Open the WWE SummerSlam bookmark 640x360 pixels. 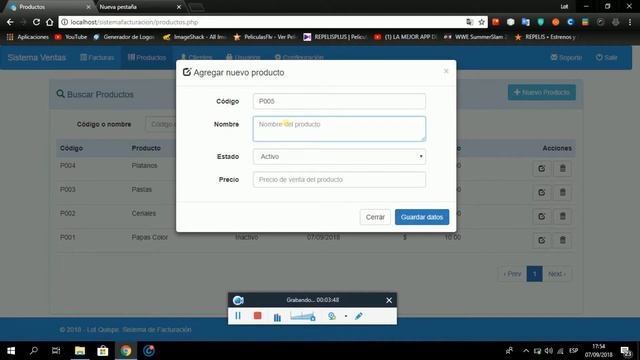(476, 37)
